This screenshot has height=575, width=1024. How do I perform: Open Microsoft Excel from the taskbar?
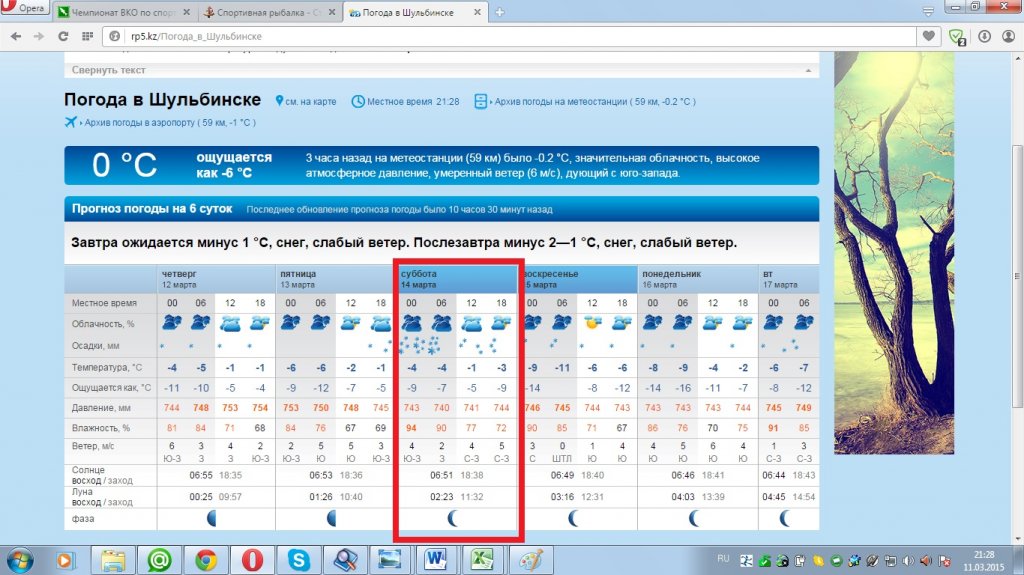point(482,559)
